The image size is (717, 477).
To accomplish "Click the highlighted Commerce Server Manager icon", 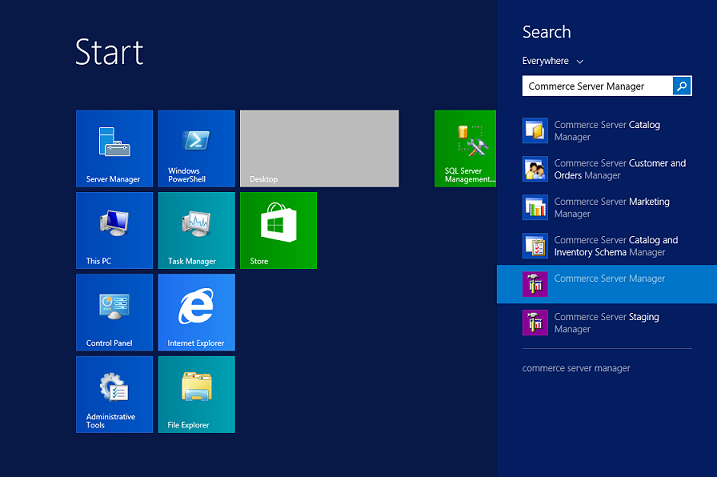I will tap(535, 284).
